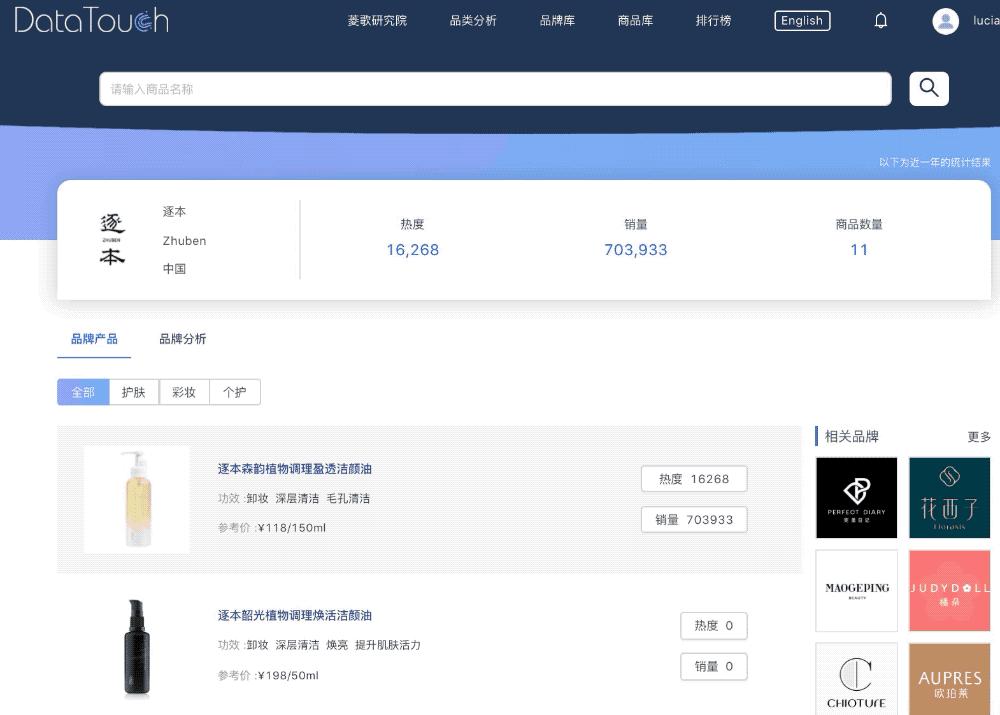Switch to the 个护 filter
Viewport: 1000px width, 715px height.
[234, 391]
